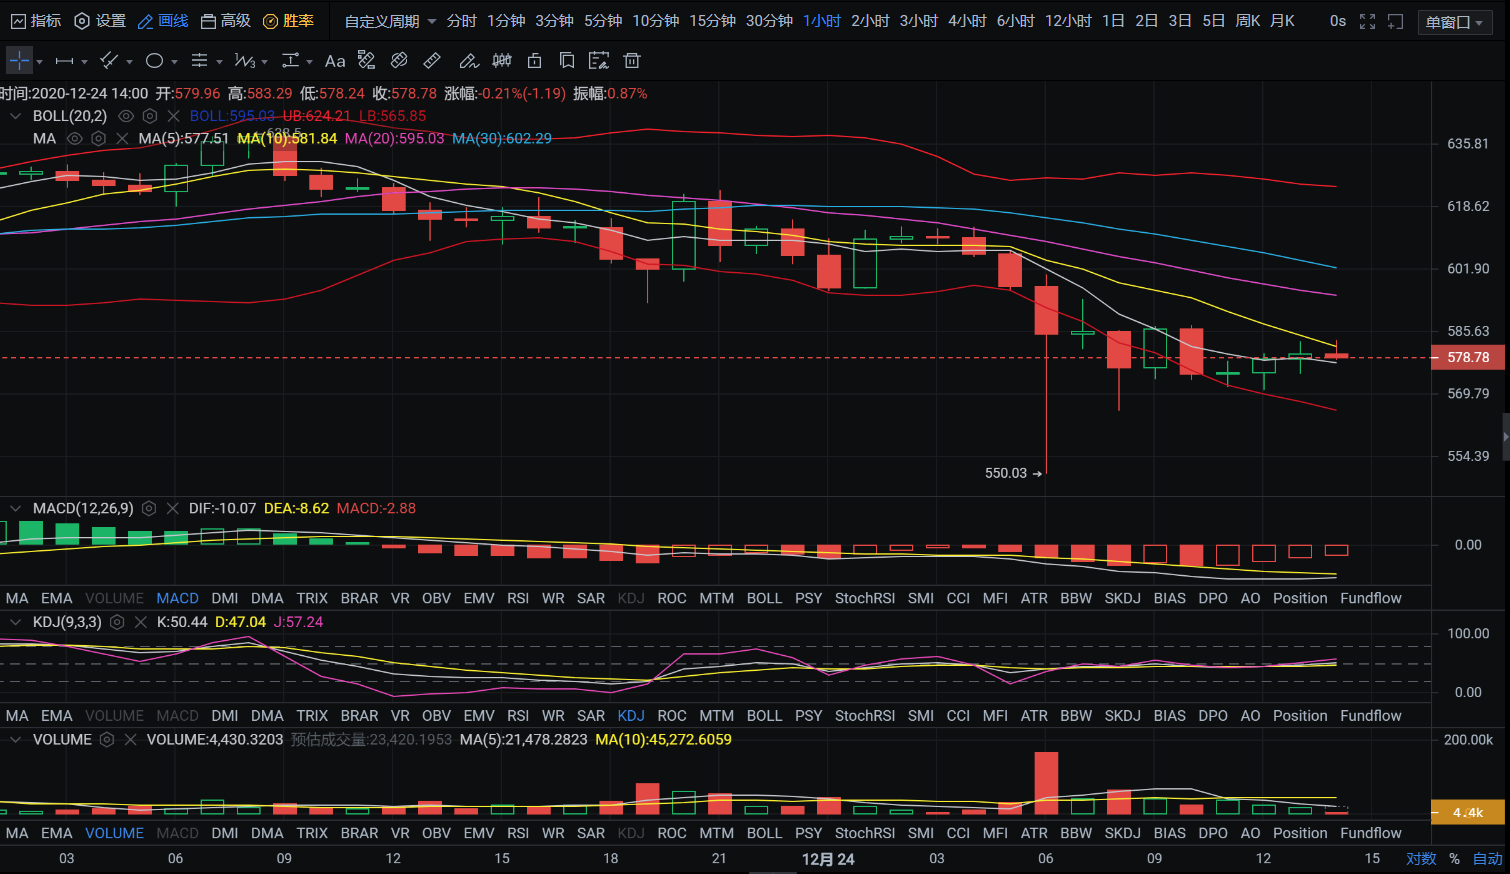1510x874 pixels.
Task: Select the crosshair cursor tool
Action: [19, 61]
